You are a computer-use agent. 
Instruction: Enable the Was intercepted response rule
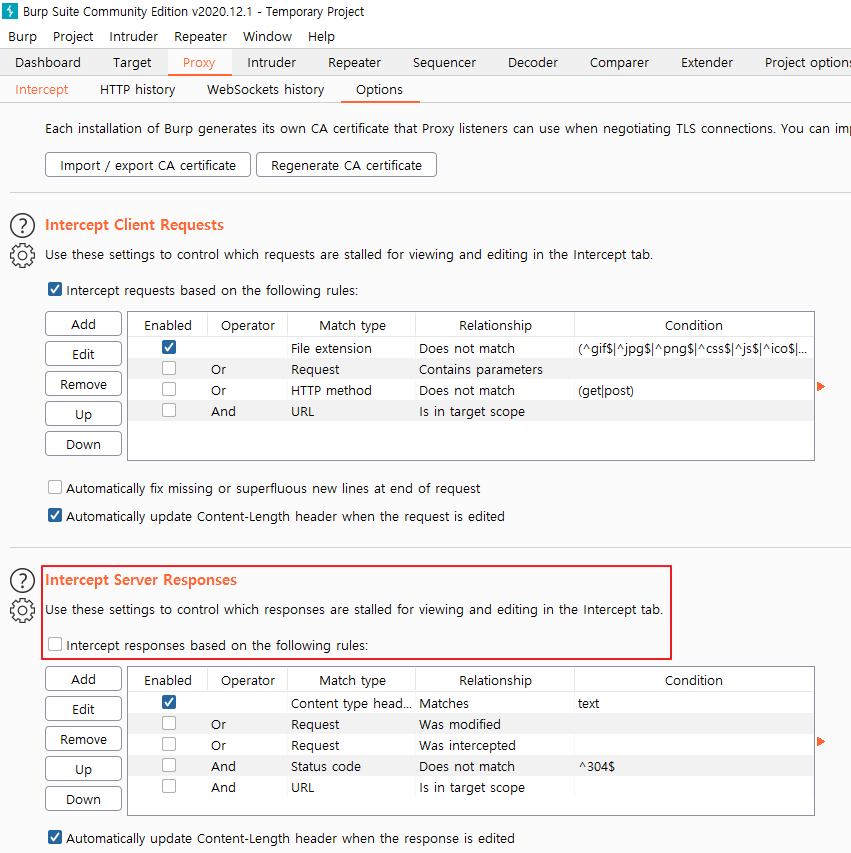pos(169,744)
